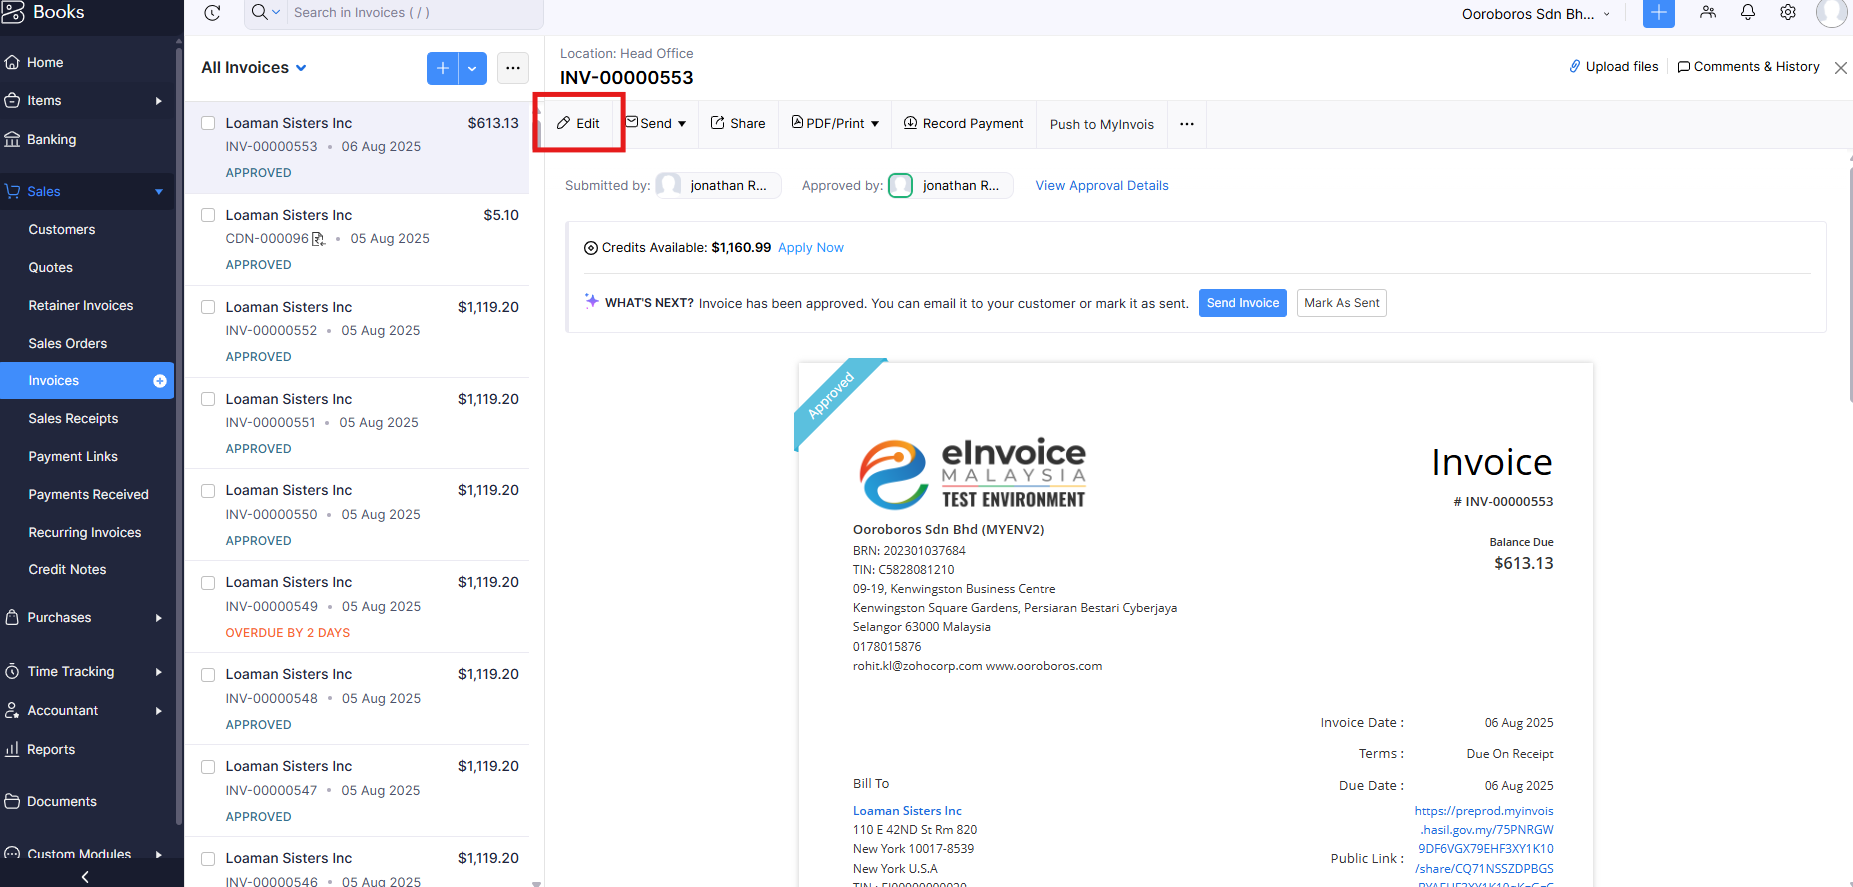
Task: Push invoice to MyInvois
Action: [1102, 125]
